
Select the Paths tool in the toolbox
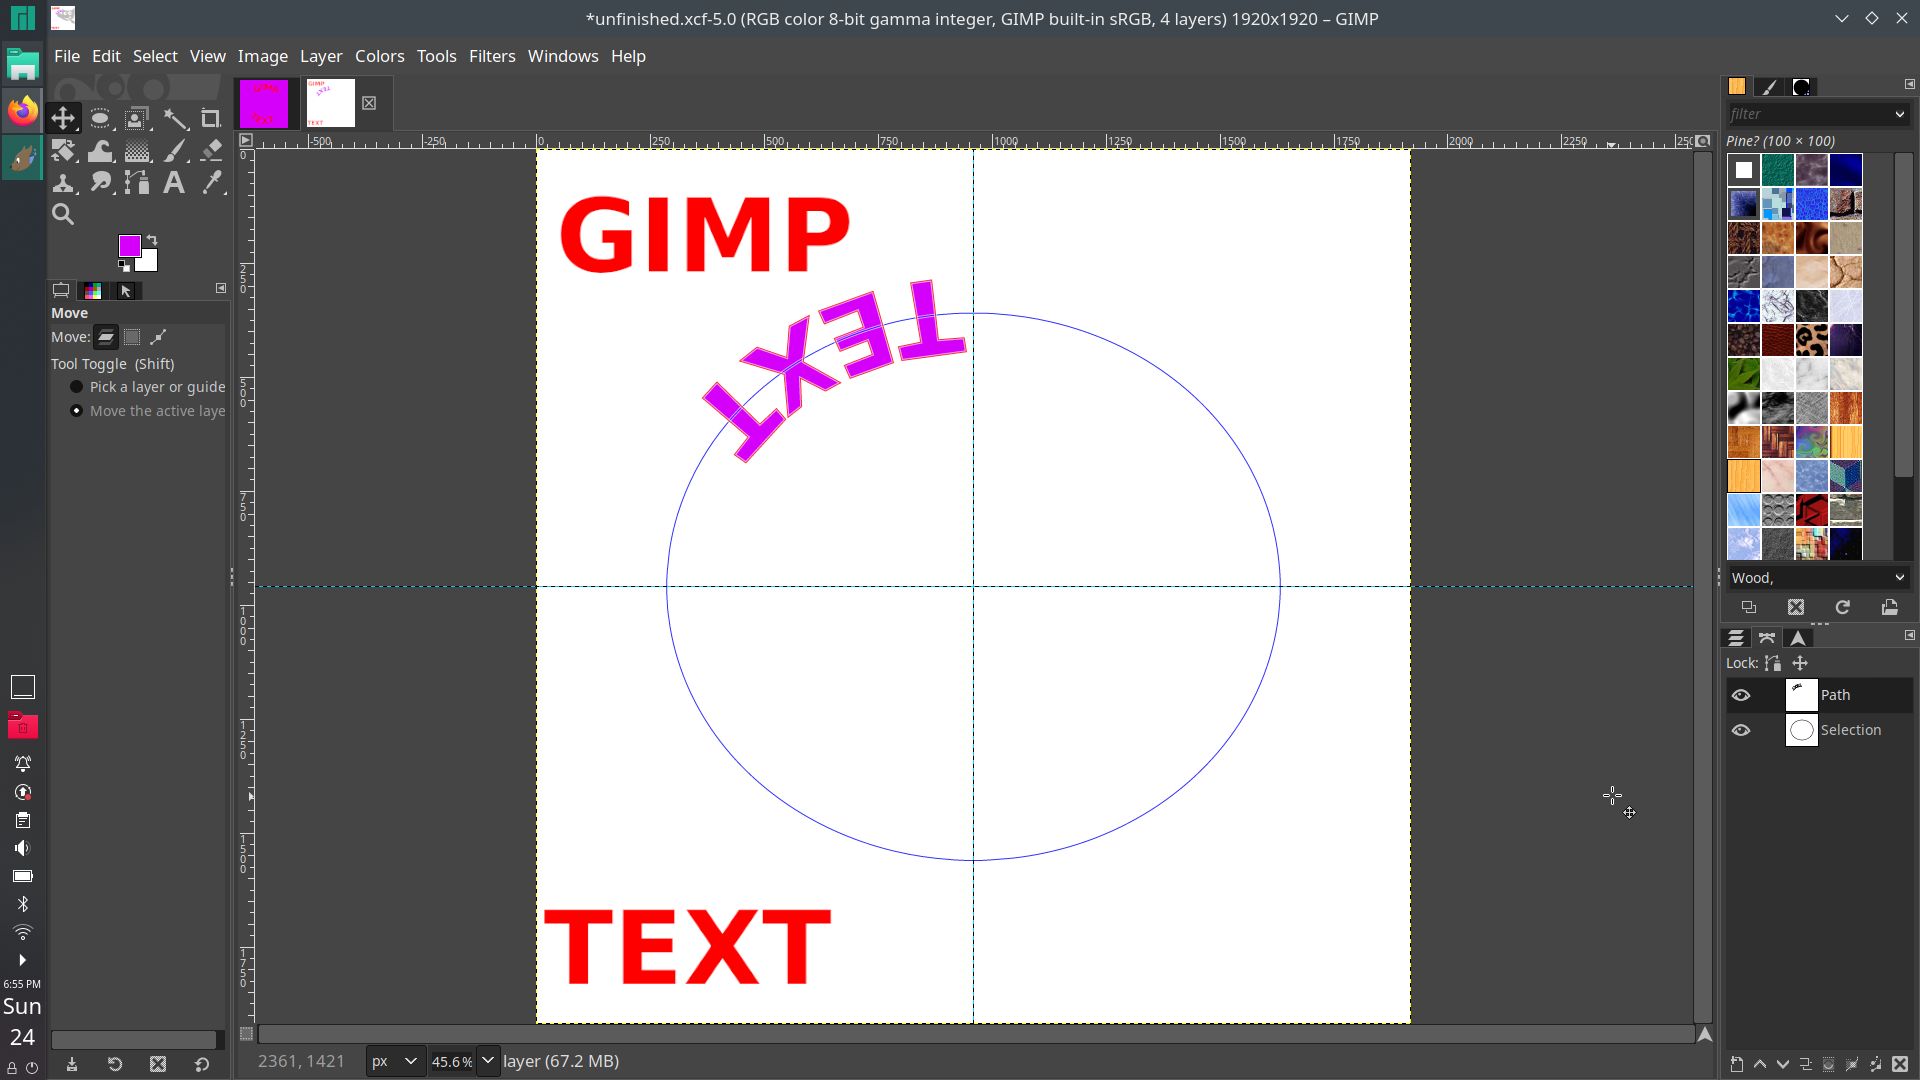point(137,183)
